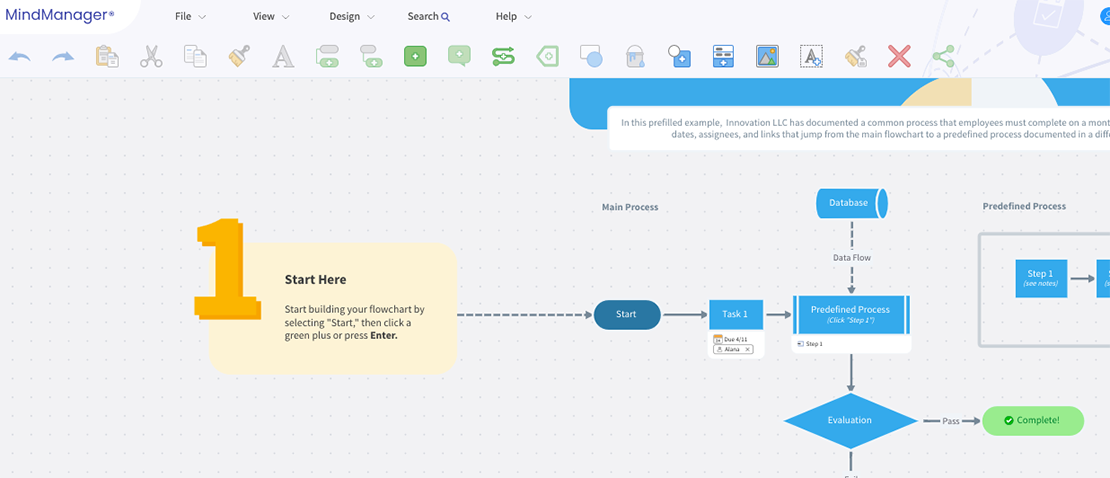Select the Predefined Process node

pyautogui.click(x=850, y=314)
